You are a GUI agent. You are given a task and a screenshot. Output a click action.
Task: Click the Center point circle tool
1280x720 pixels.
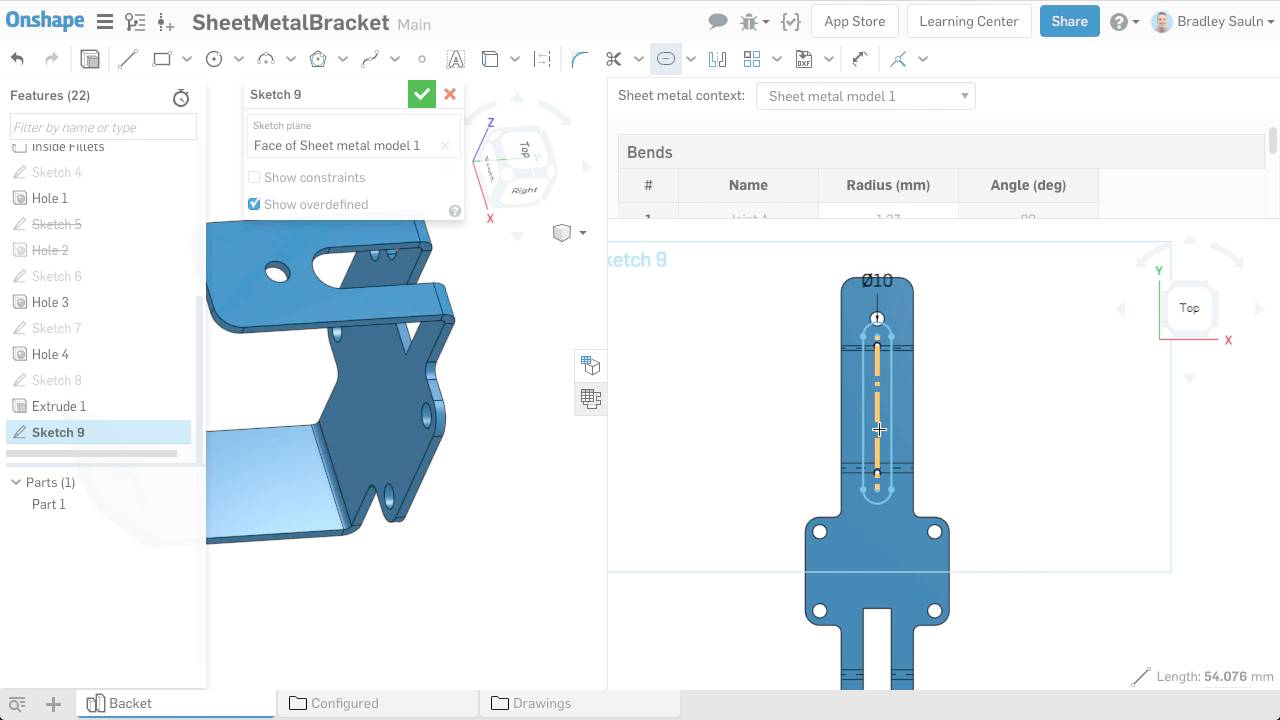click(213, 59)
